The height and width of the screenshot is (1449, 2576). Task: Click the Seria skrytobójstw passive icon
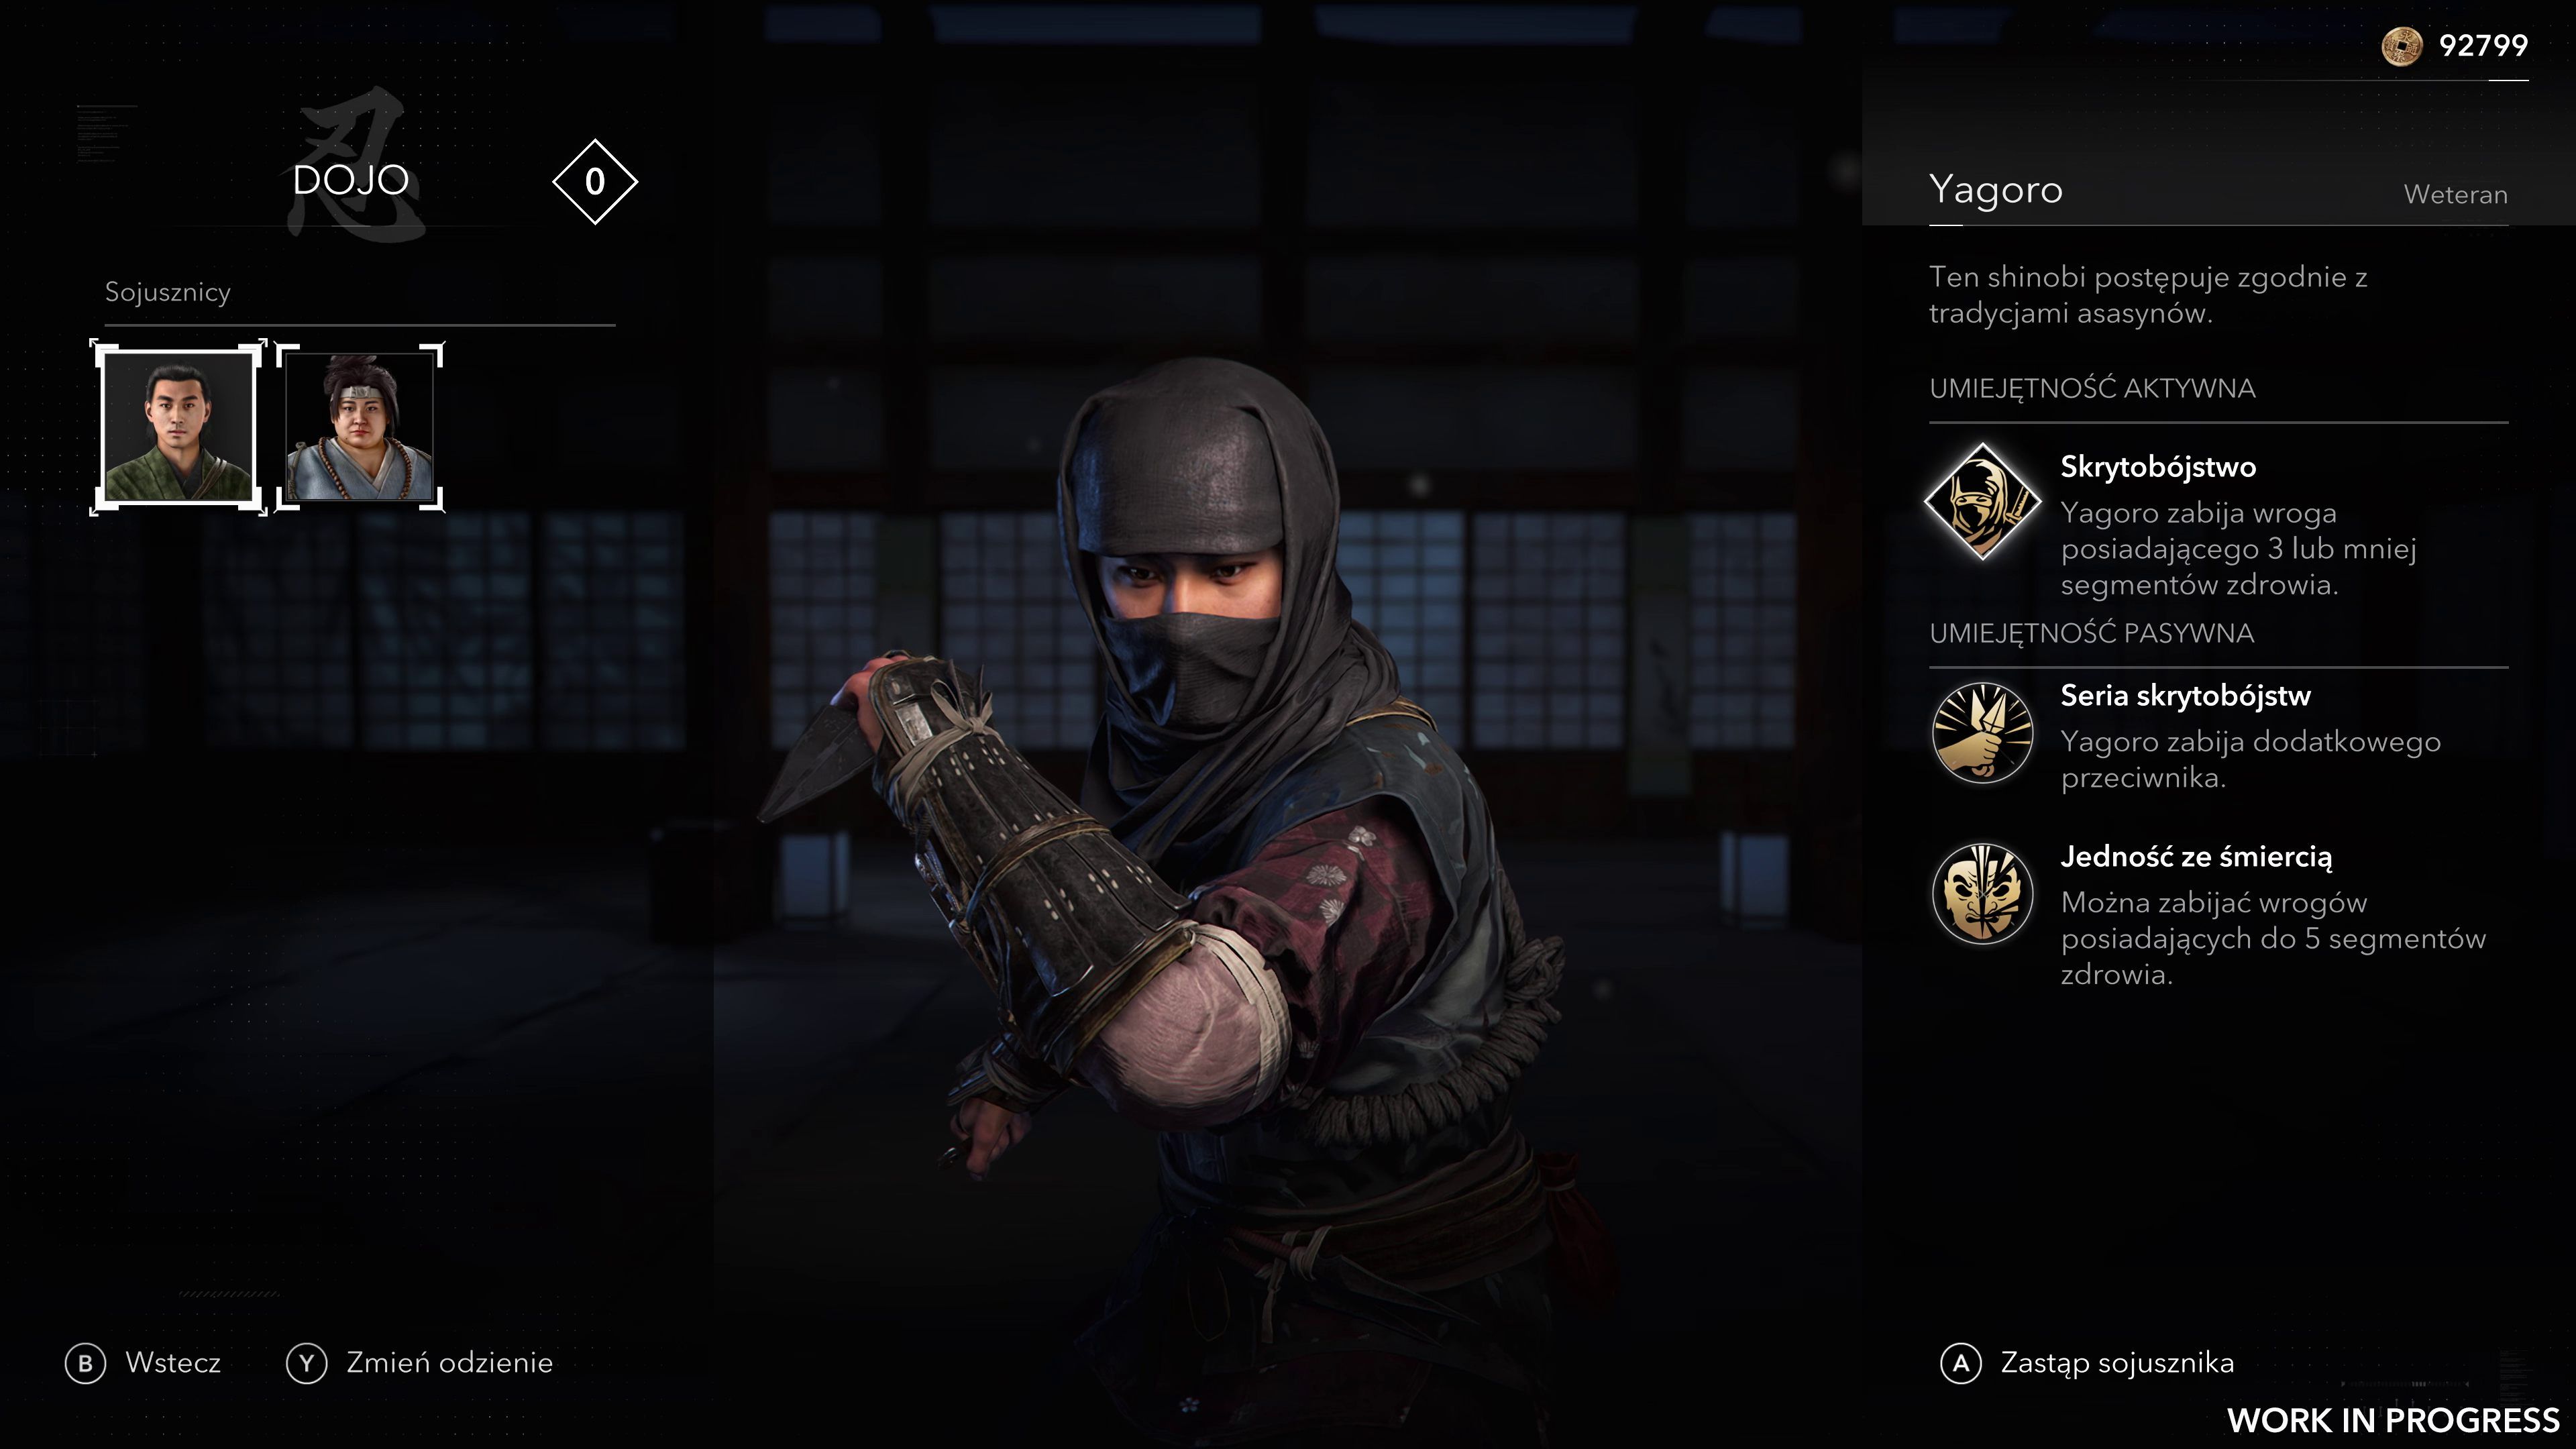(x=1982, y=733)
